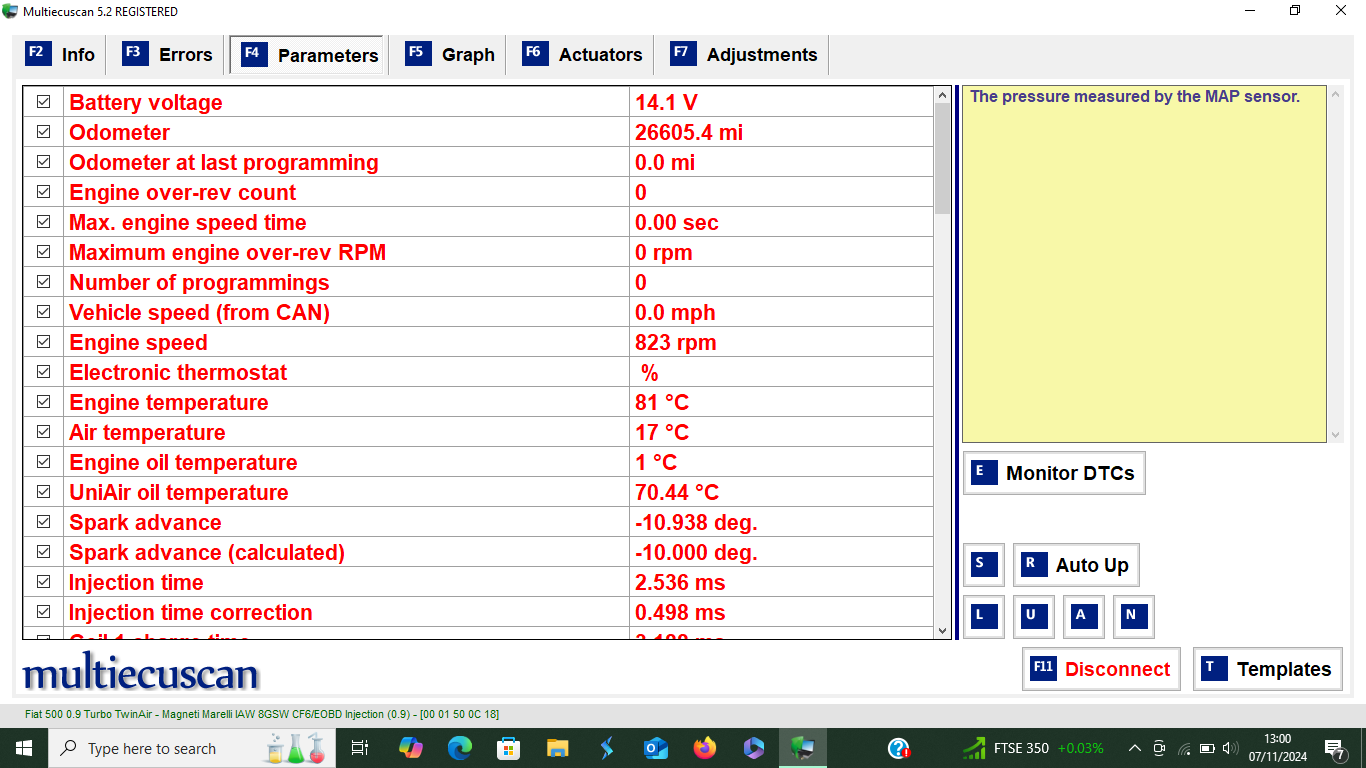This screenshot has height=768, width=1366.
Task: Open Microsoft Edge from the taskbar
Action: pyautogui.click(x=460, y=748)
